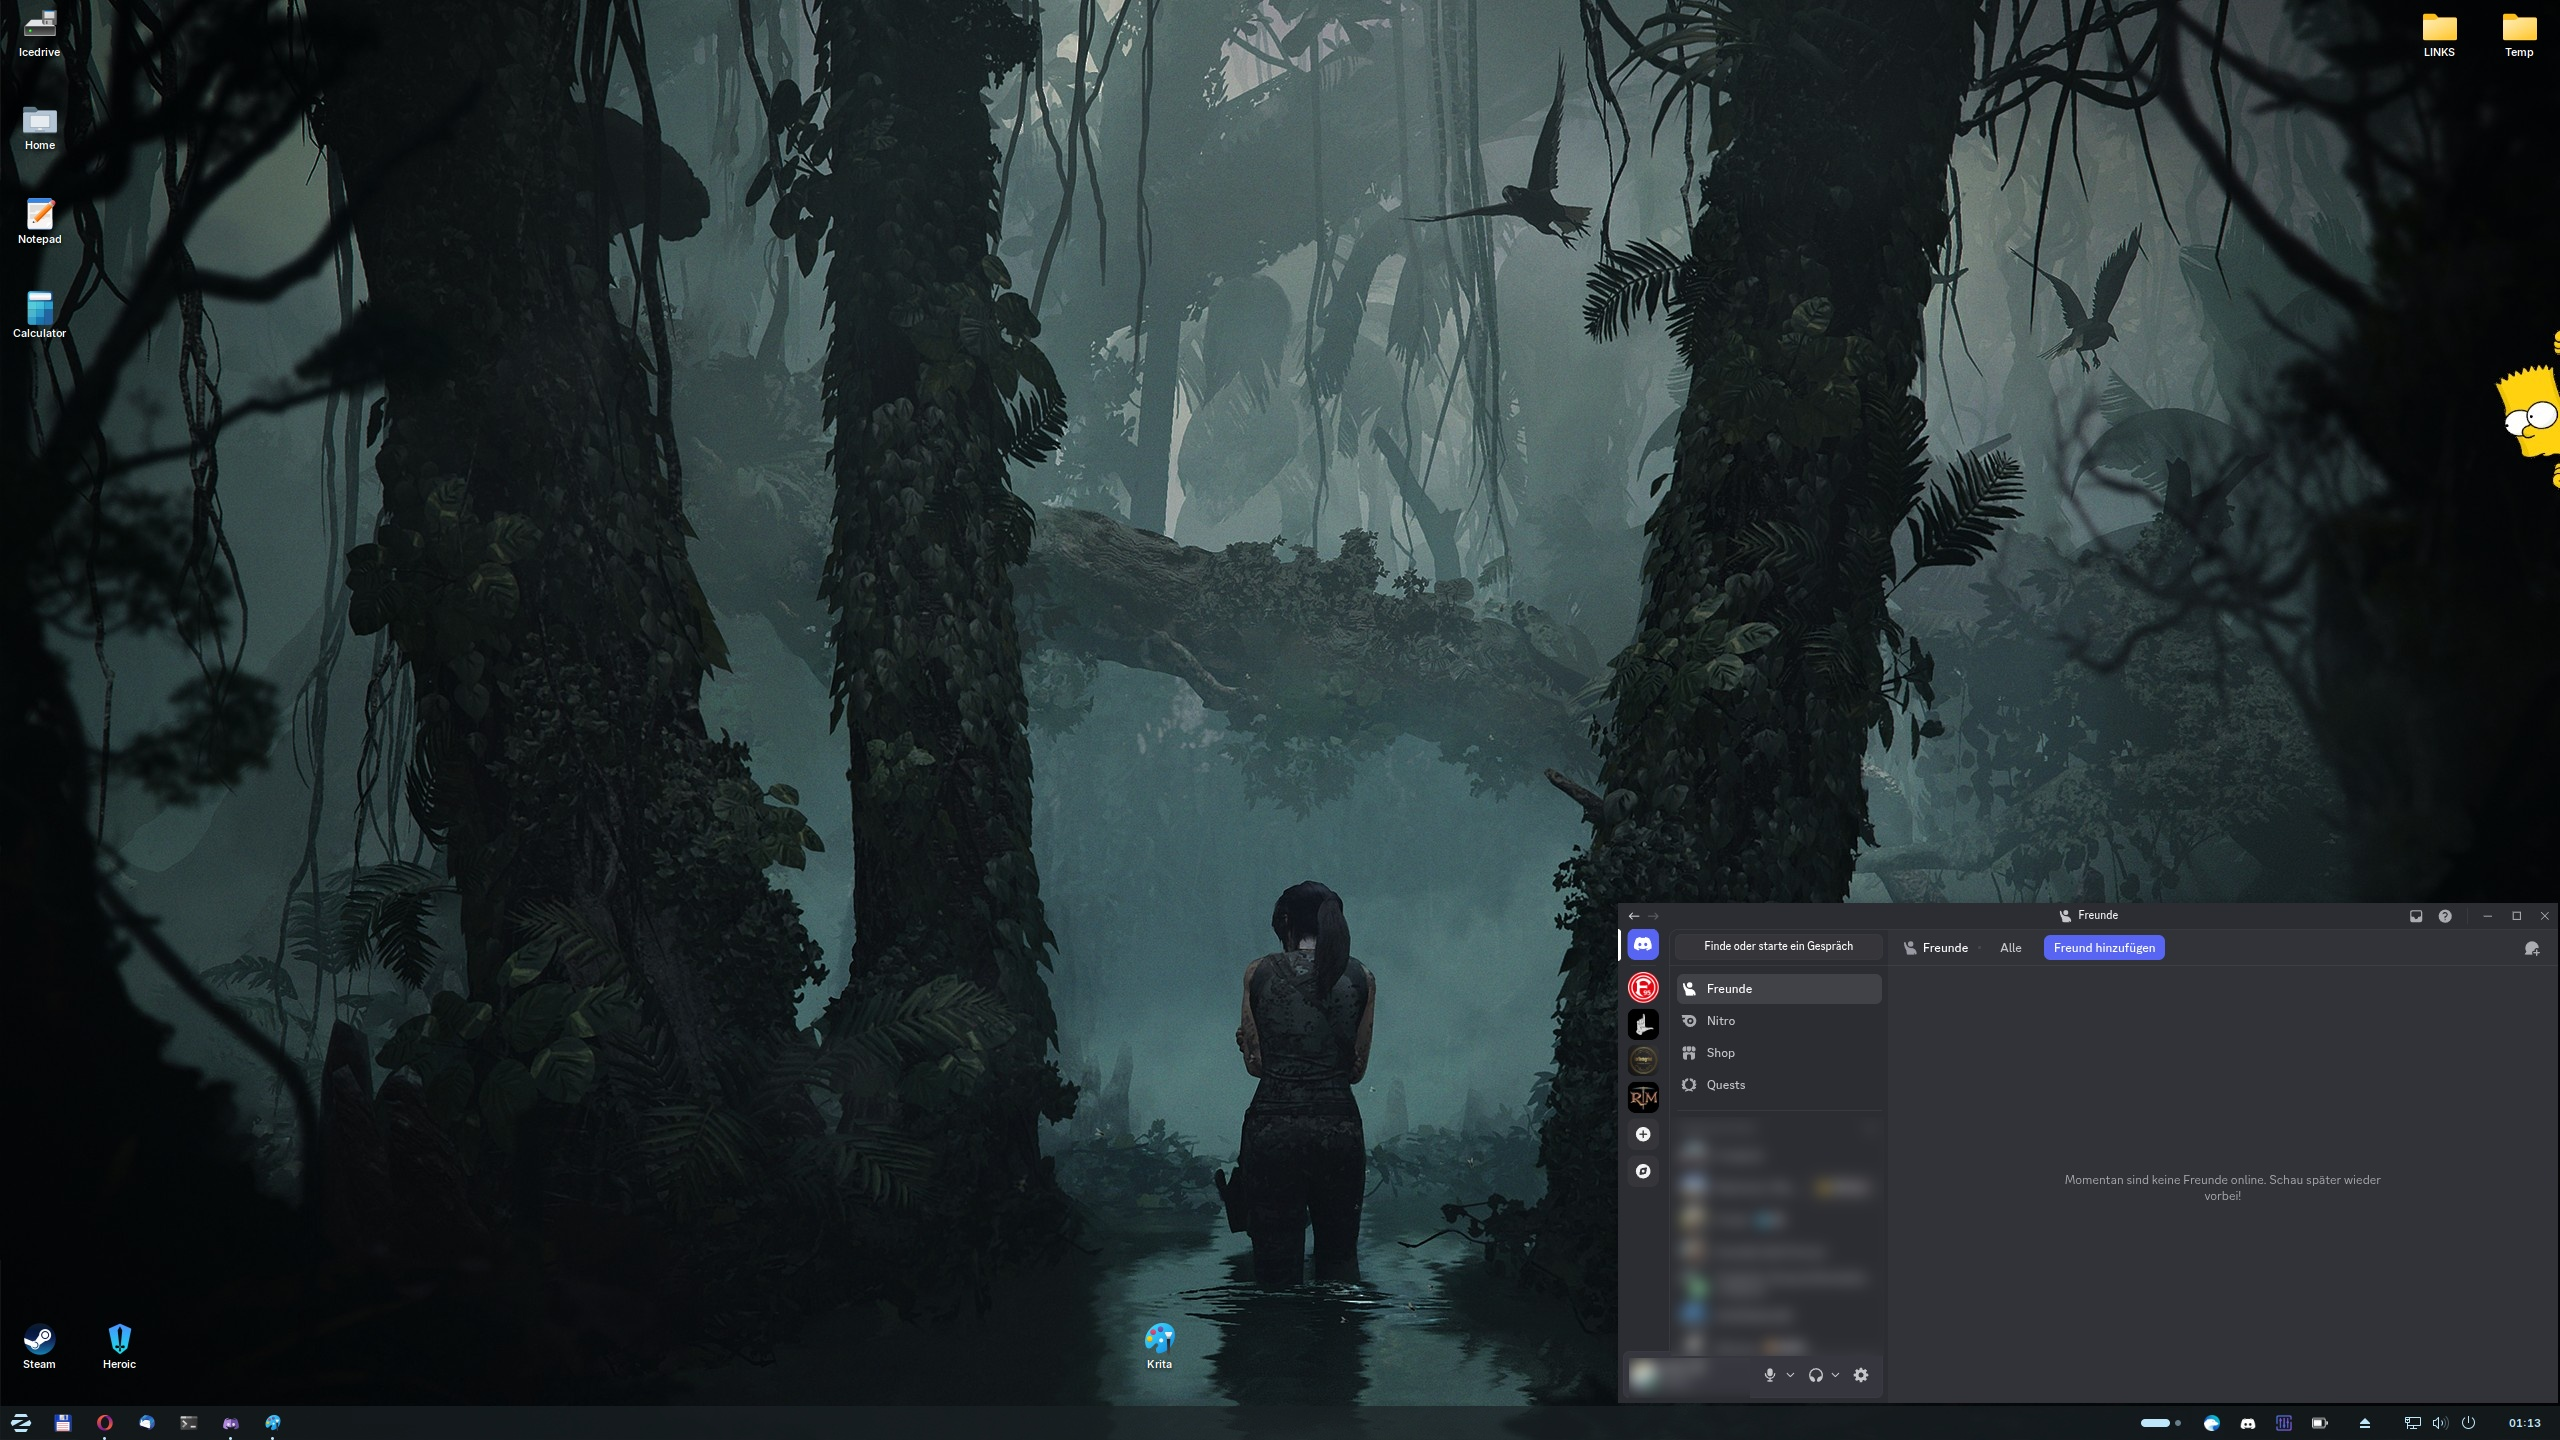Open Nitro in the Discord sidebar
The height and width of the screenshot is (1440, 2560).
[1779, 1021]
